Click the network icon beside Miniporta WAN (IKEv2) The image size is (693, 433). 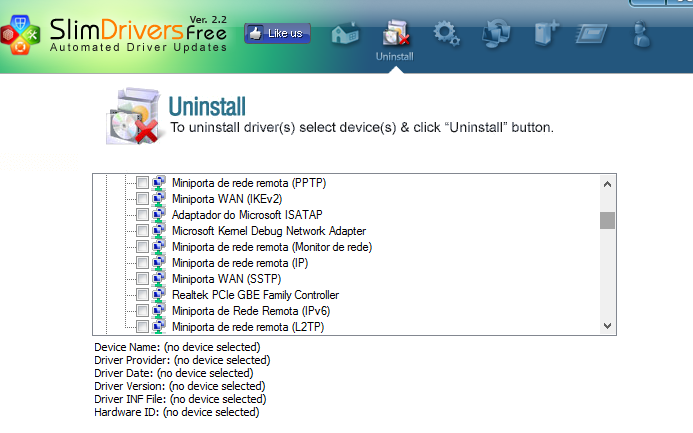(159, 198)
